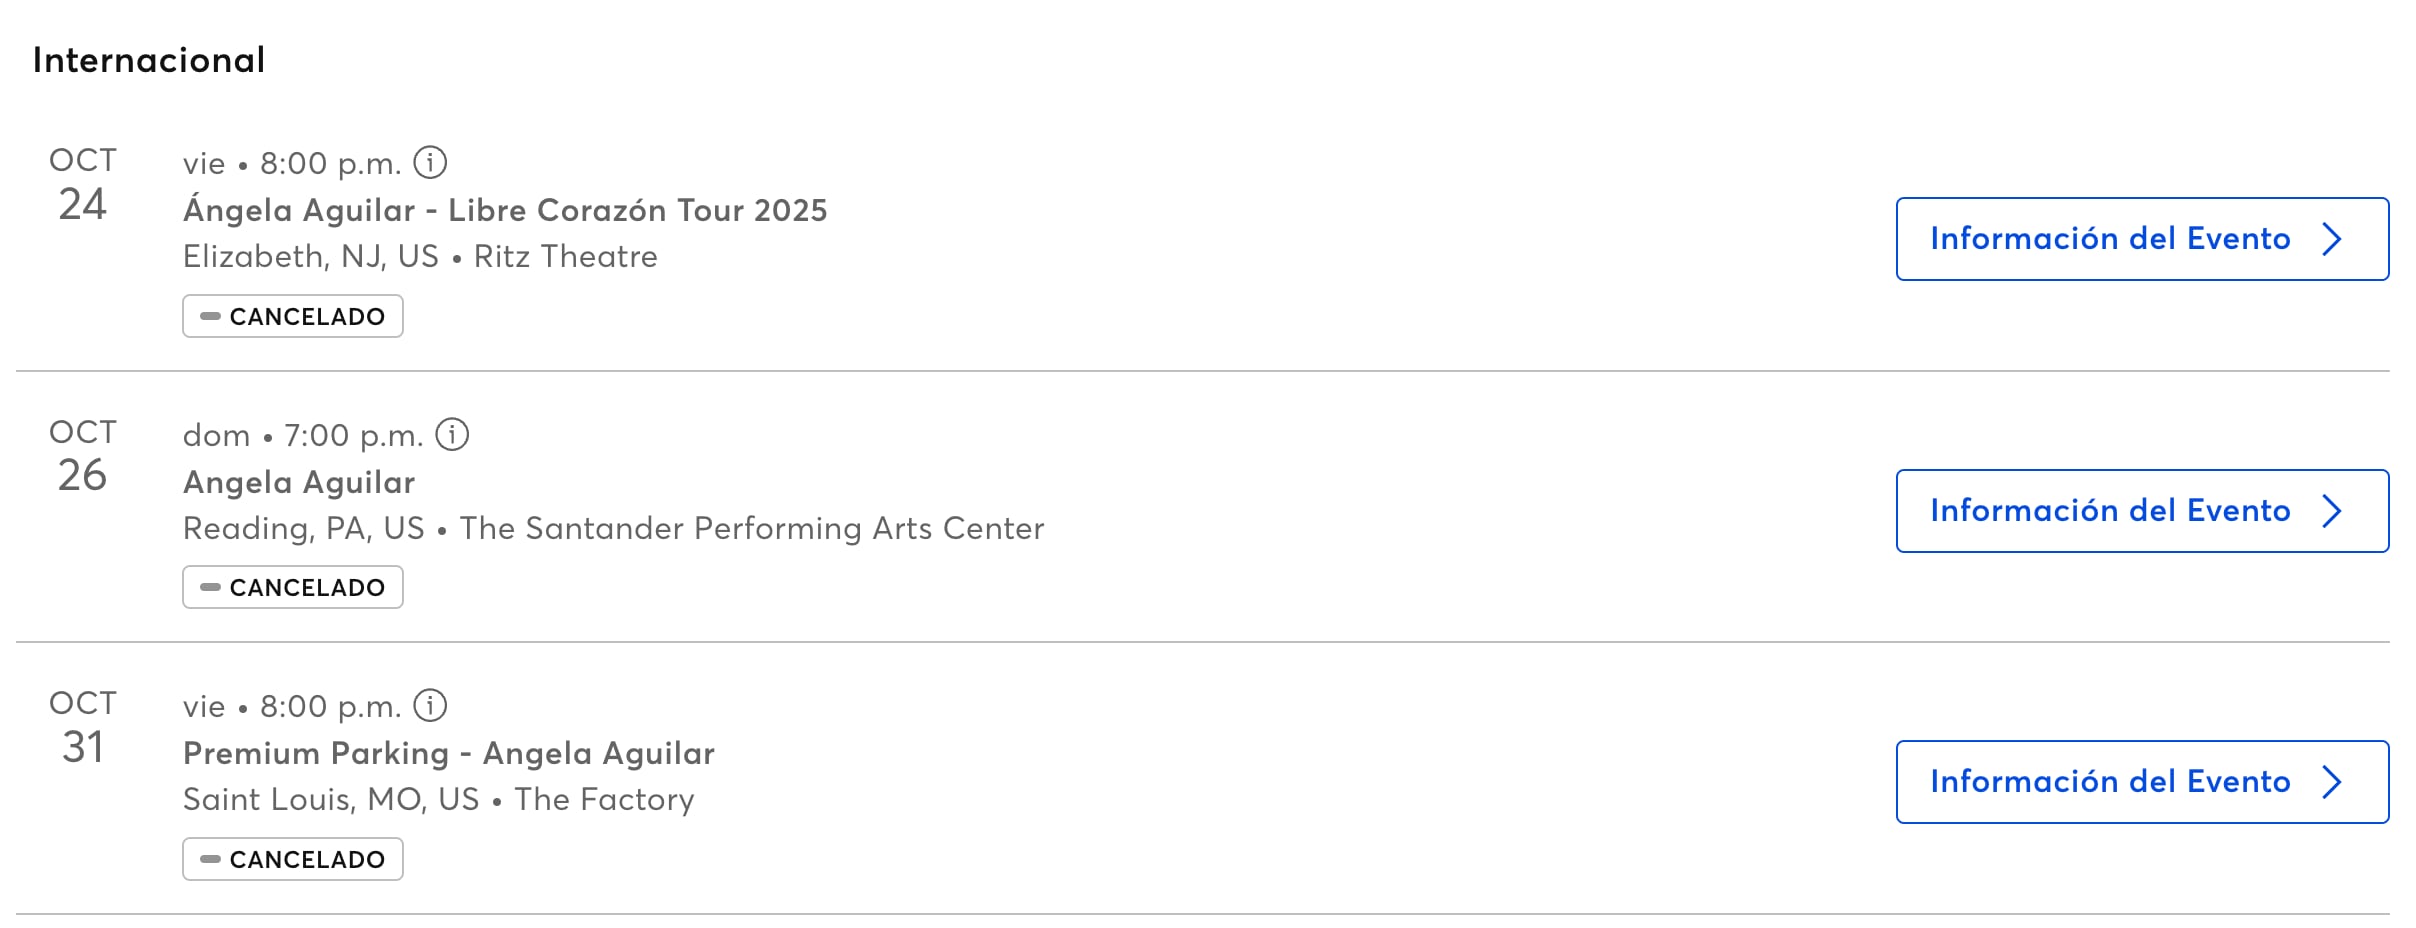Click chevron arrow on Saint Louis event button
Image resolution: width=2416 pixels, height=928 pixels.
[x=2332, y=782]
